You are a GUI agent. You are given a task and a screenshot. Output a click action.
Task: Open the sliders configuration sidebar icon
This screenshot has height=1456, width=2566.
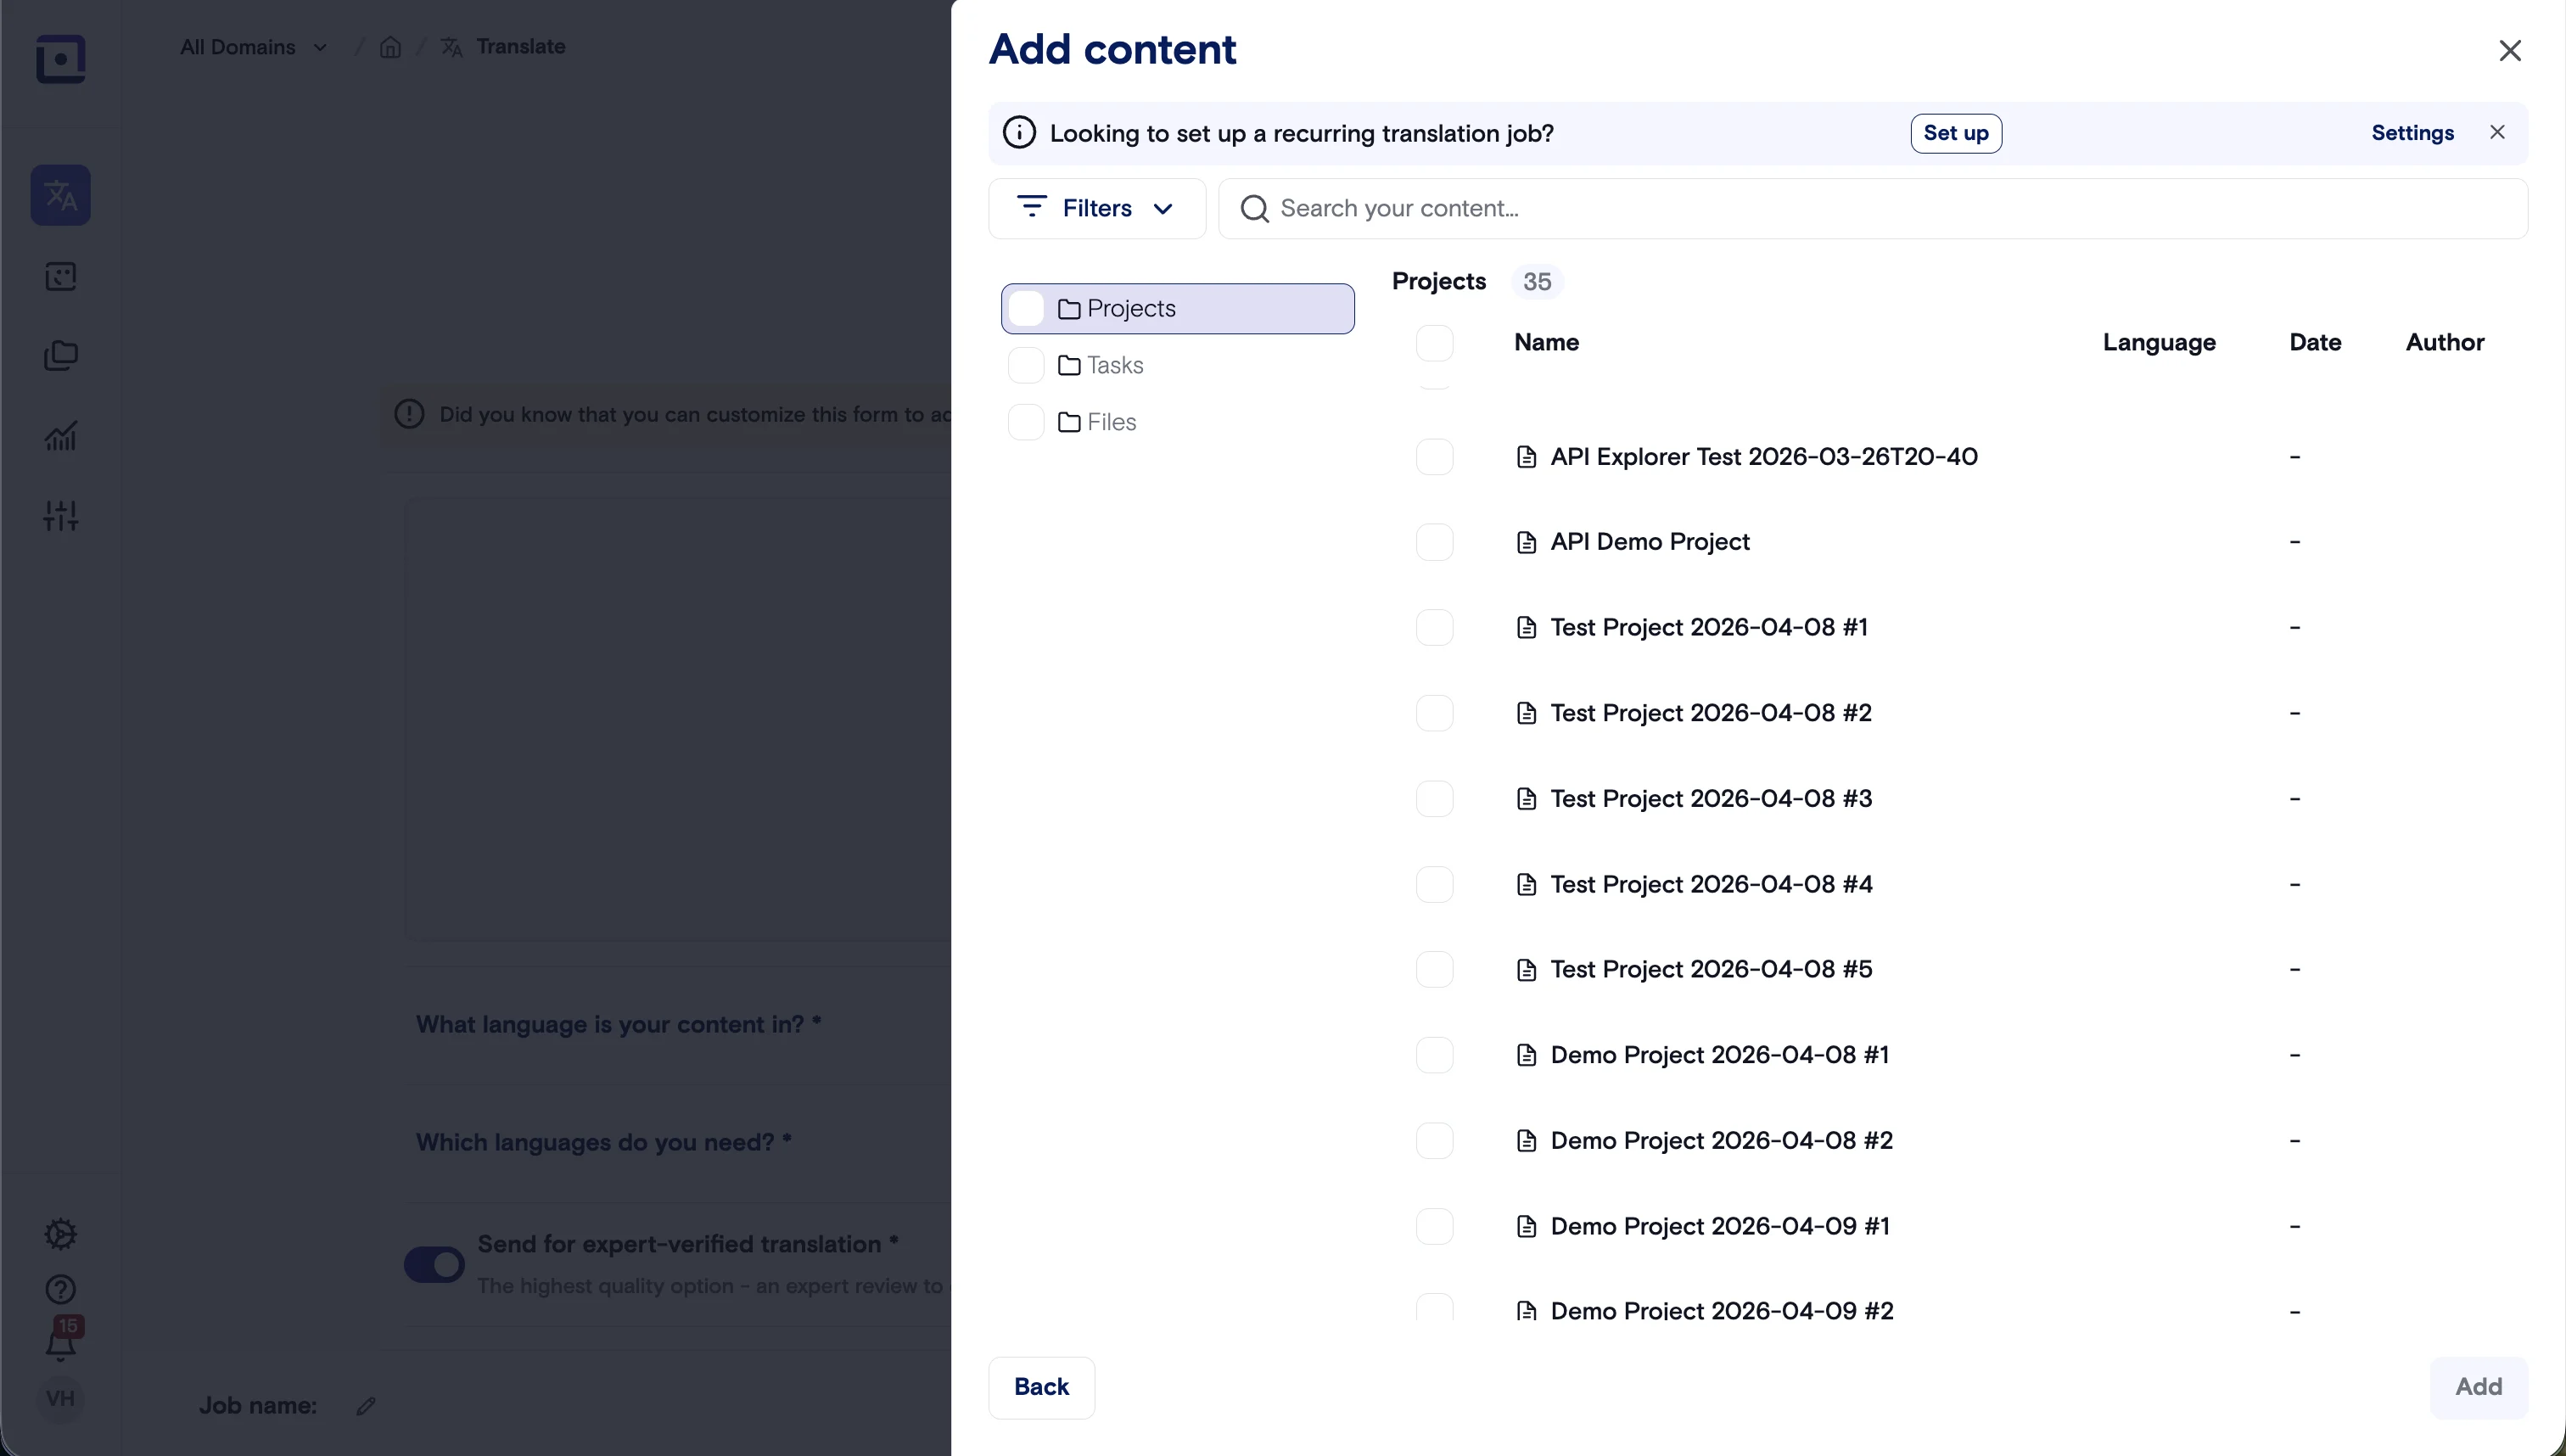pyautogui.click(x=61, y=516)
